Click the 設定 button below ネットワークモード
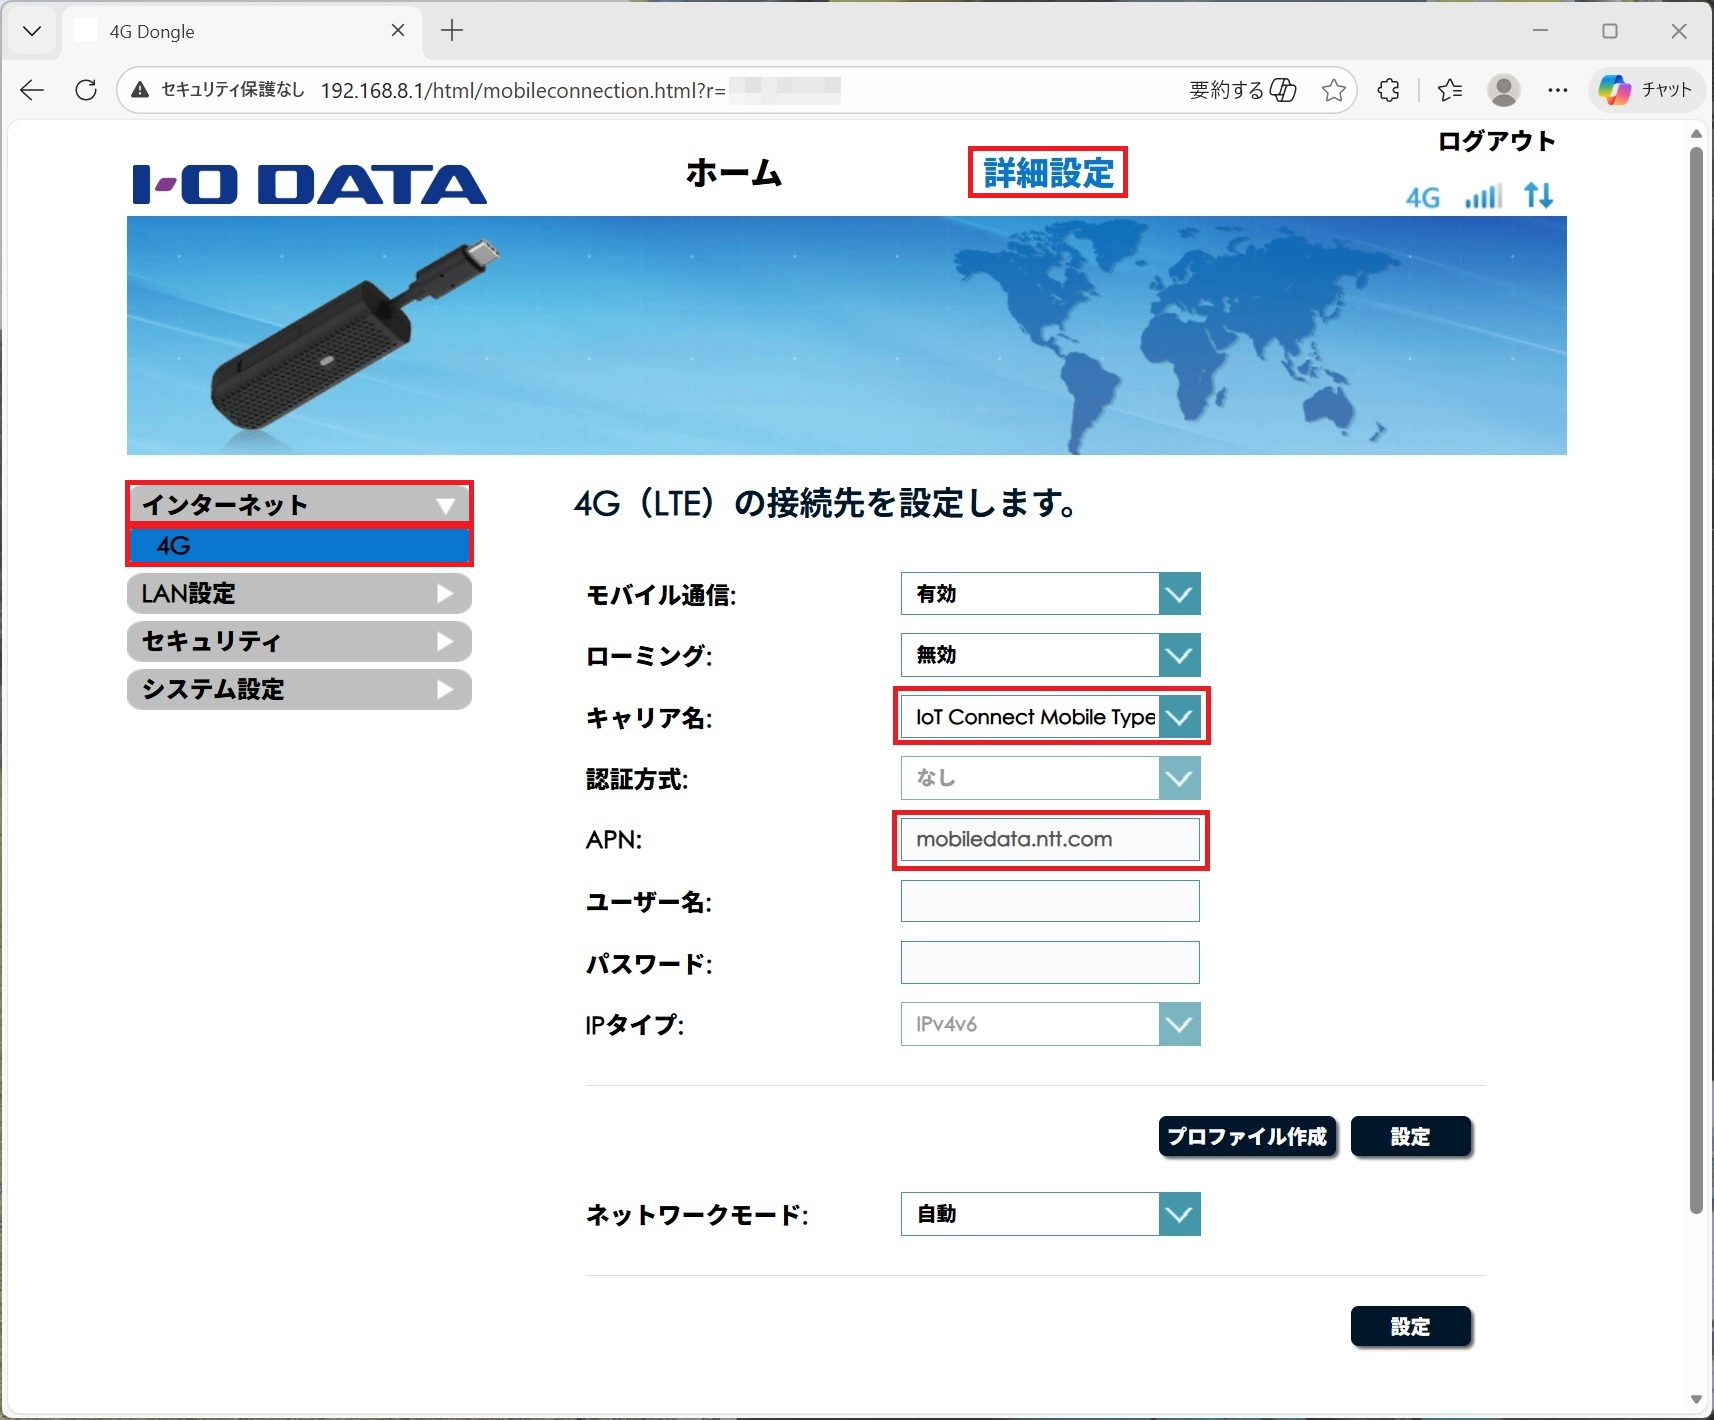Viewport: 1714px width, 1420px height. tap(1411, 1327)
